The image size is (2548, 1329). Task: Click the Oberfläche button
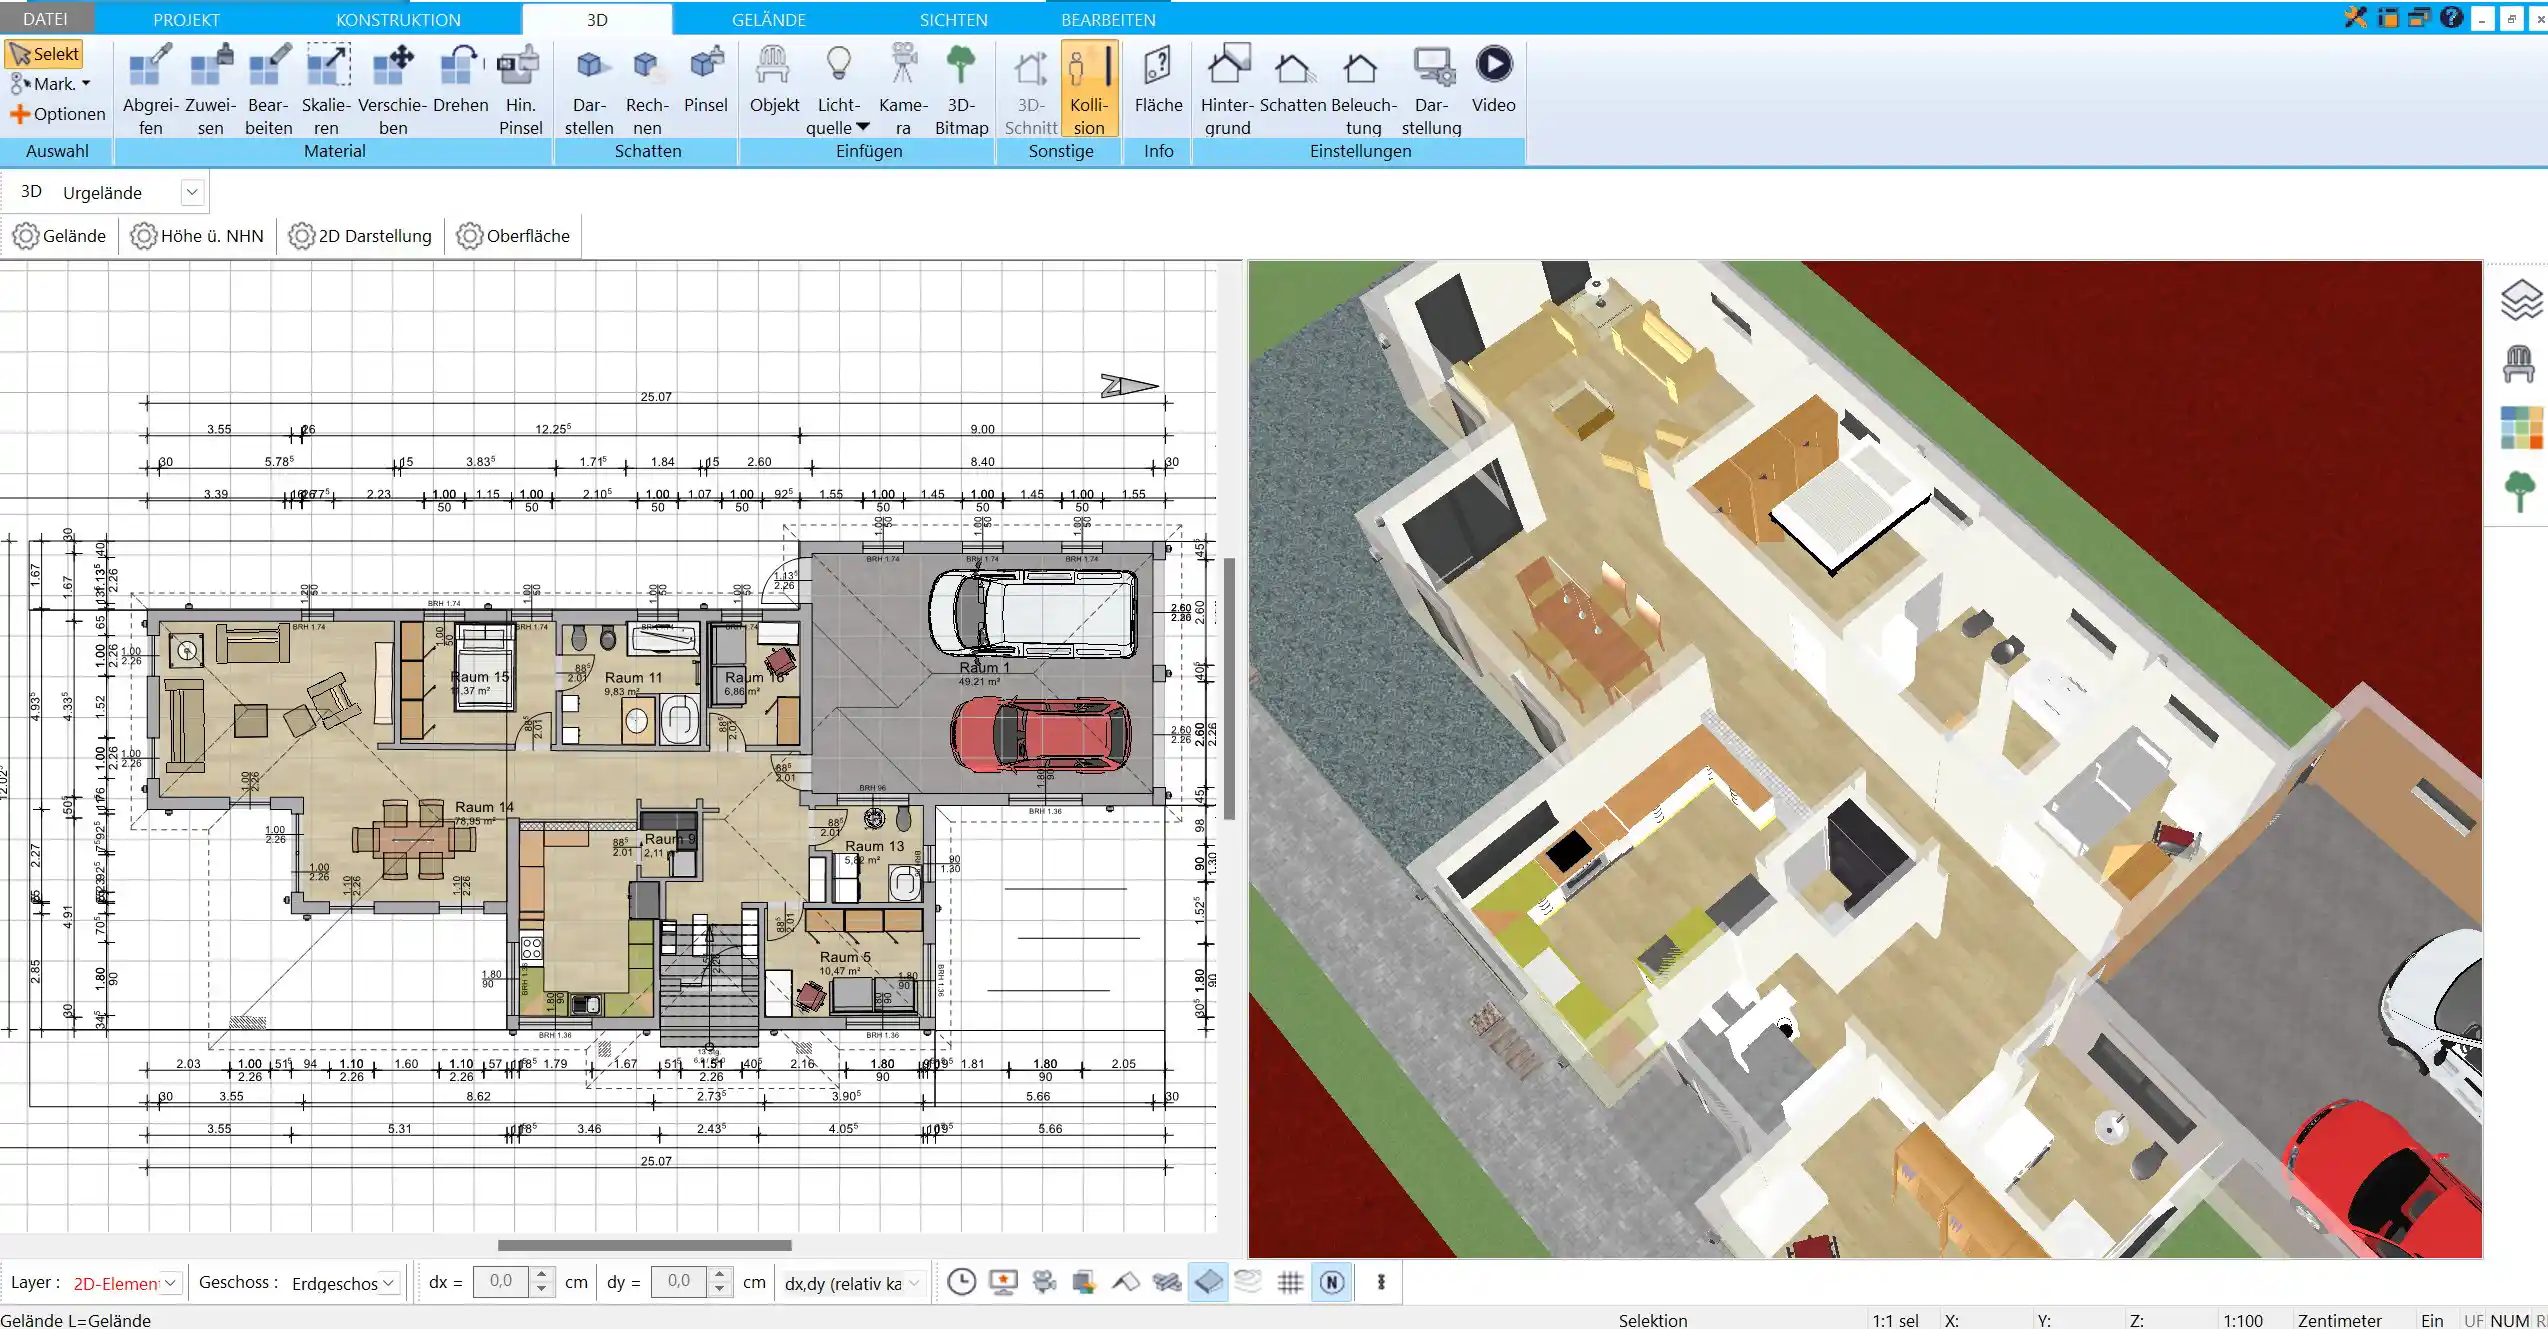point(513,236)
